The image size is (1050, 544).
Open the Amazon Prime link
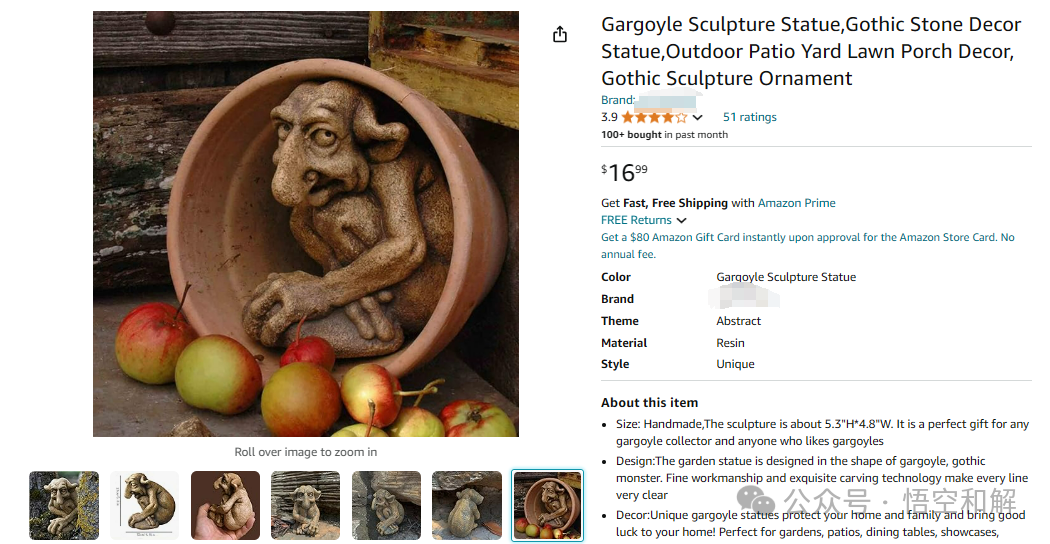pos(796,203)
